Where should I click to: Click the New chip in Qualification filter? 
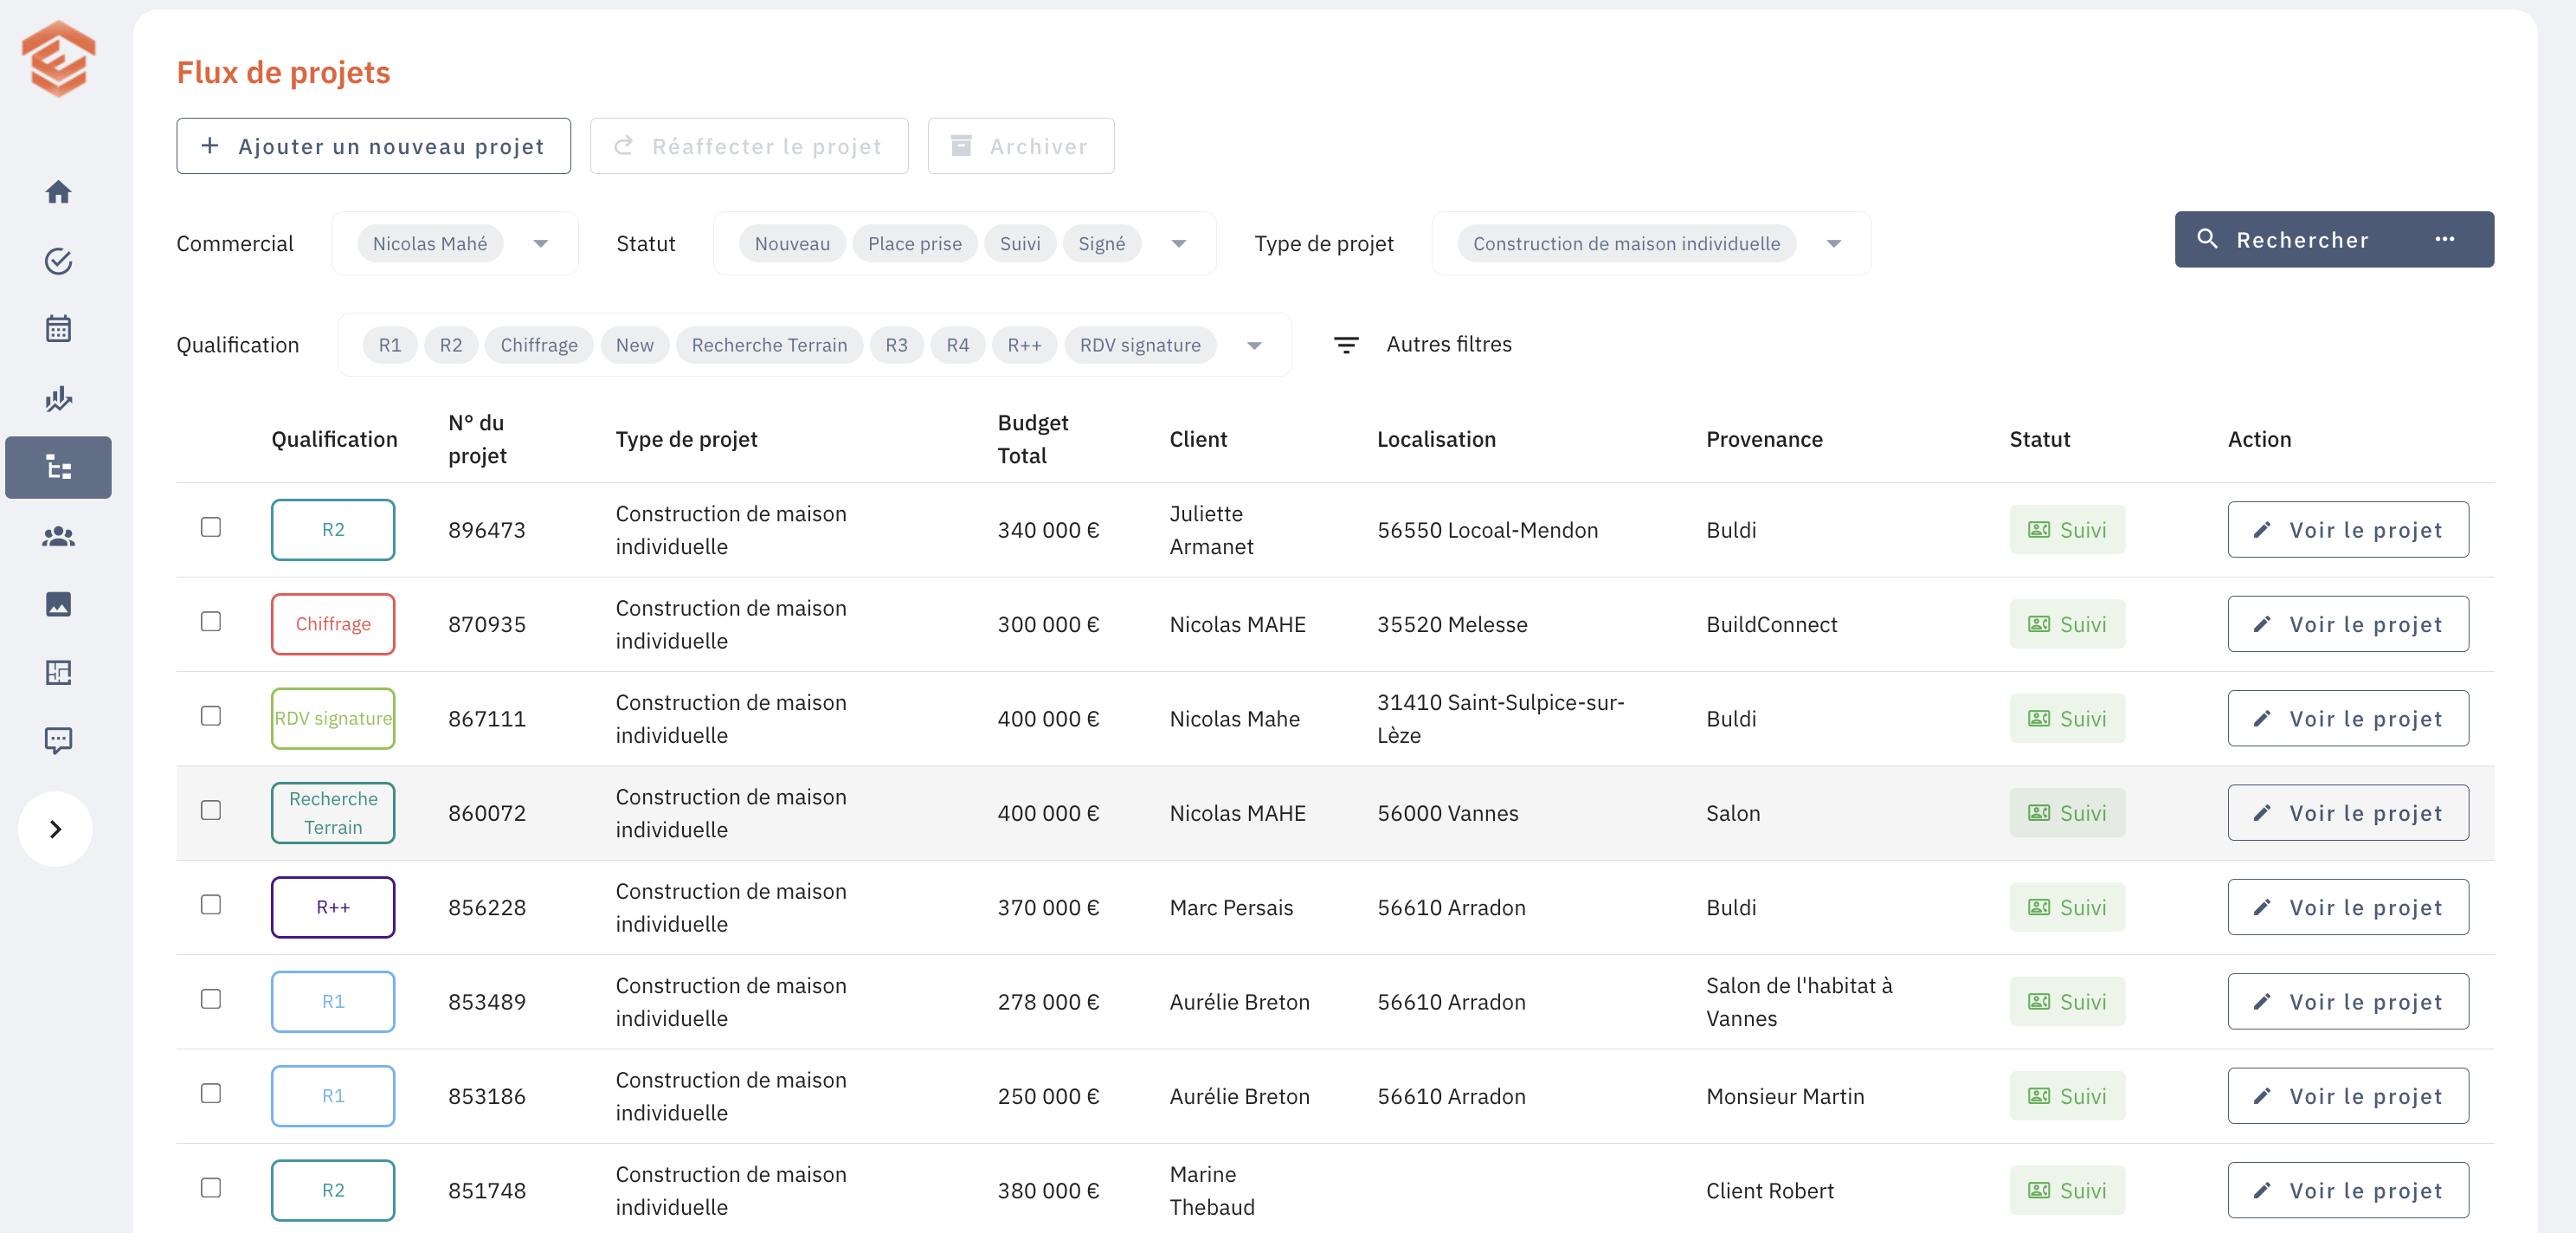click(x=634, y=345)
